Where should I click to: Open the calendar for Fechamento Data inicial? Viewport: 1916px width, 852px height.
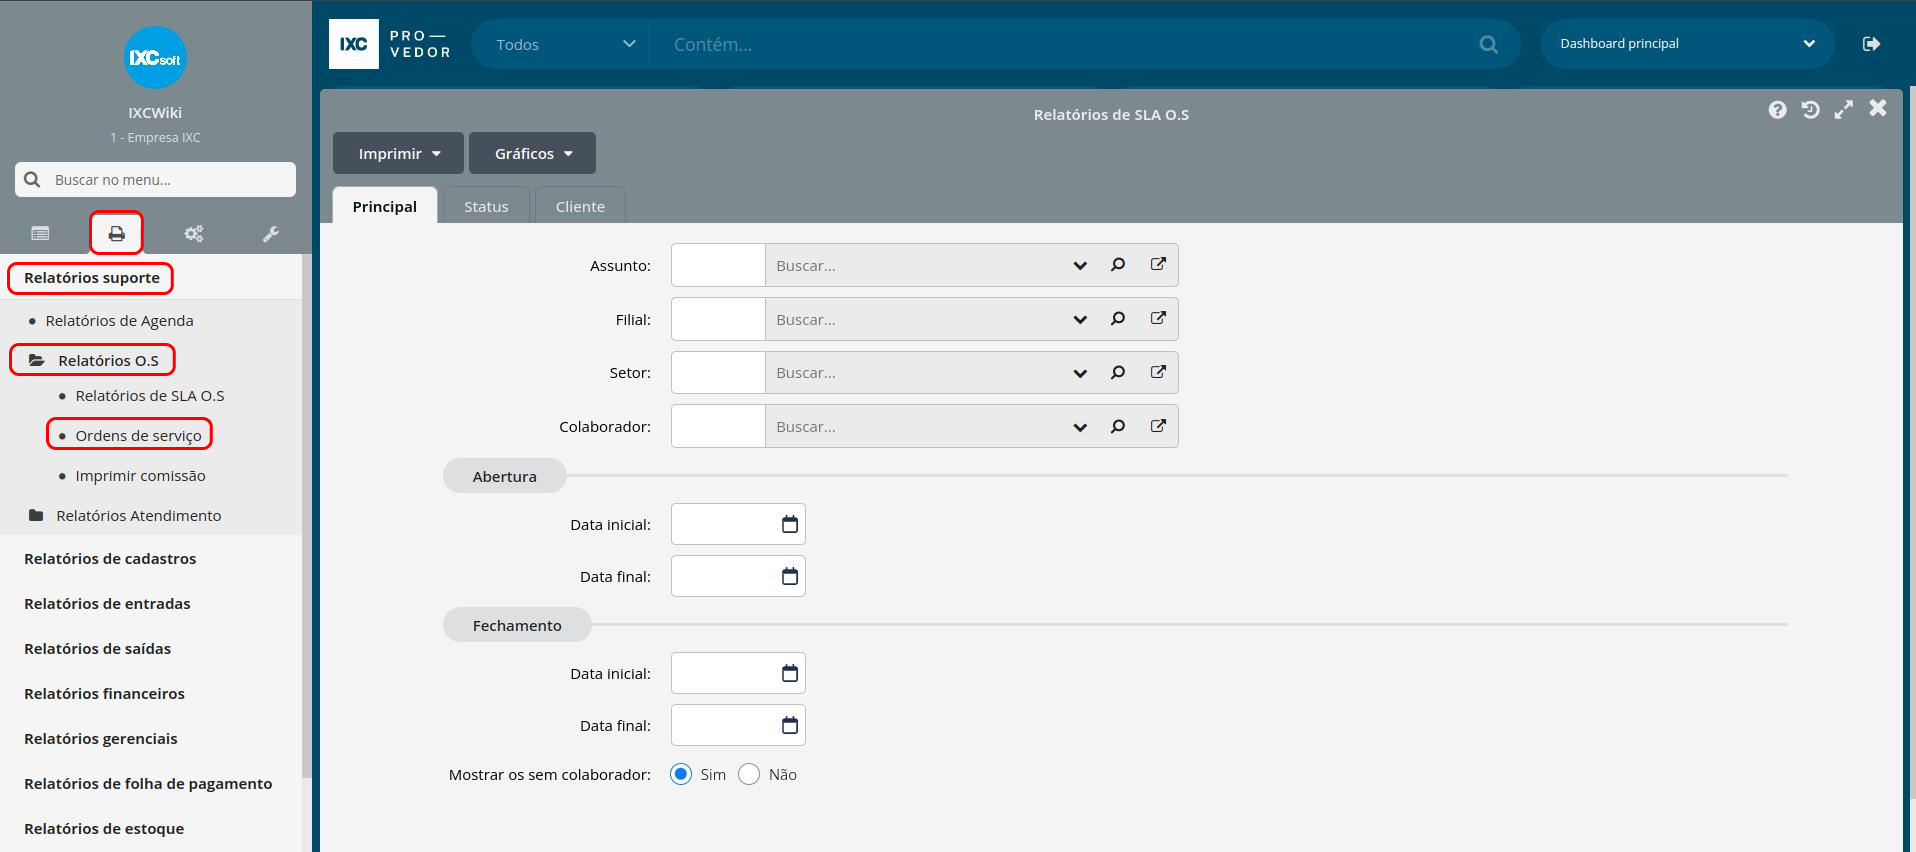click(x=790, y=673)
